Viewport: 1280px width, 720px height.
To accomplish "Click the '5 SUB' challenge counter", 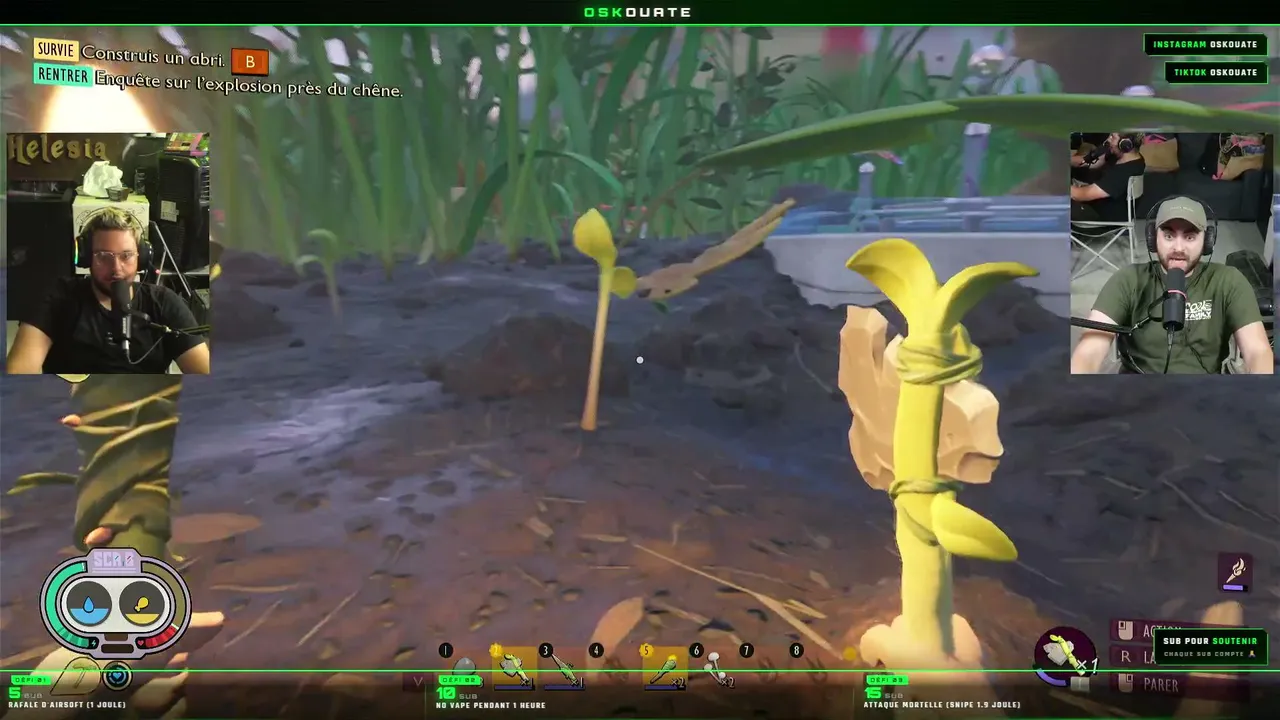I will coord(25,692).
